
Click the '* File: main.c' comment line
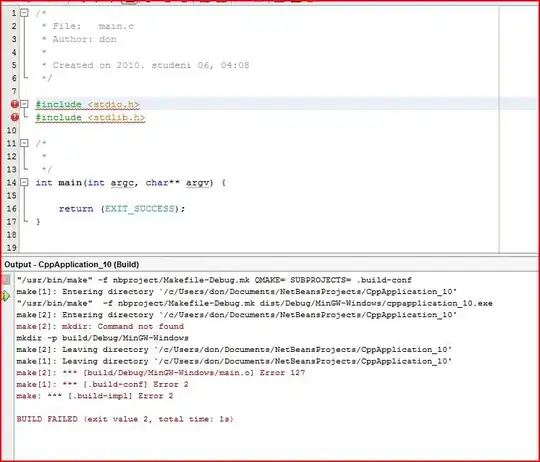coord(87,26)
